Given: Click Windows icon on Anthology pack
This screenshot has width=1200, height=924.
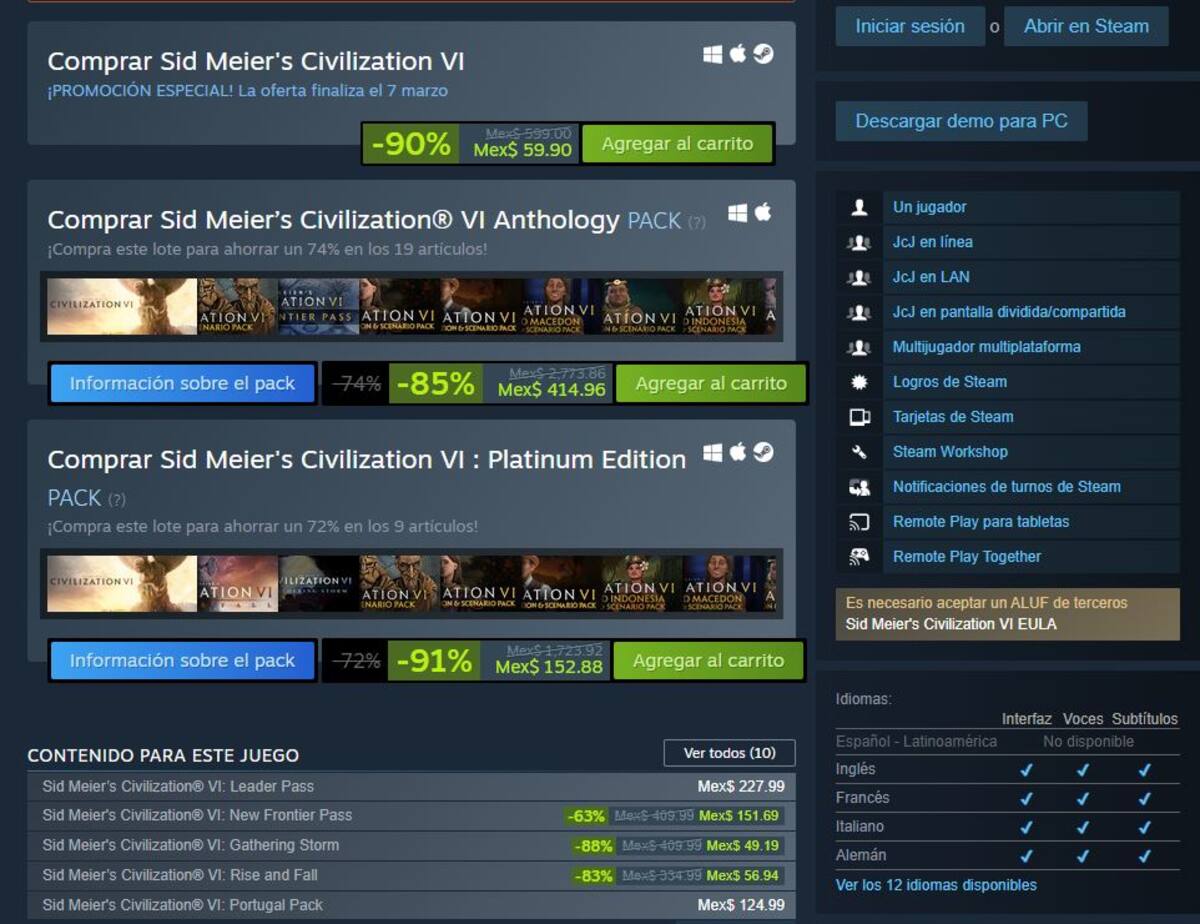Looking at the screenshot, I should click(738, 213).
